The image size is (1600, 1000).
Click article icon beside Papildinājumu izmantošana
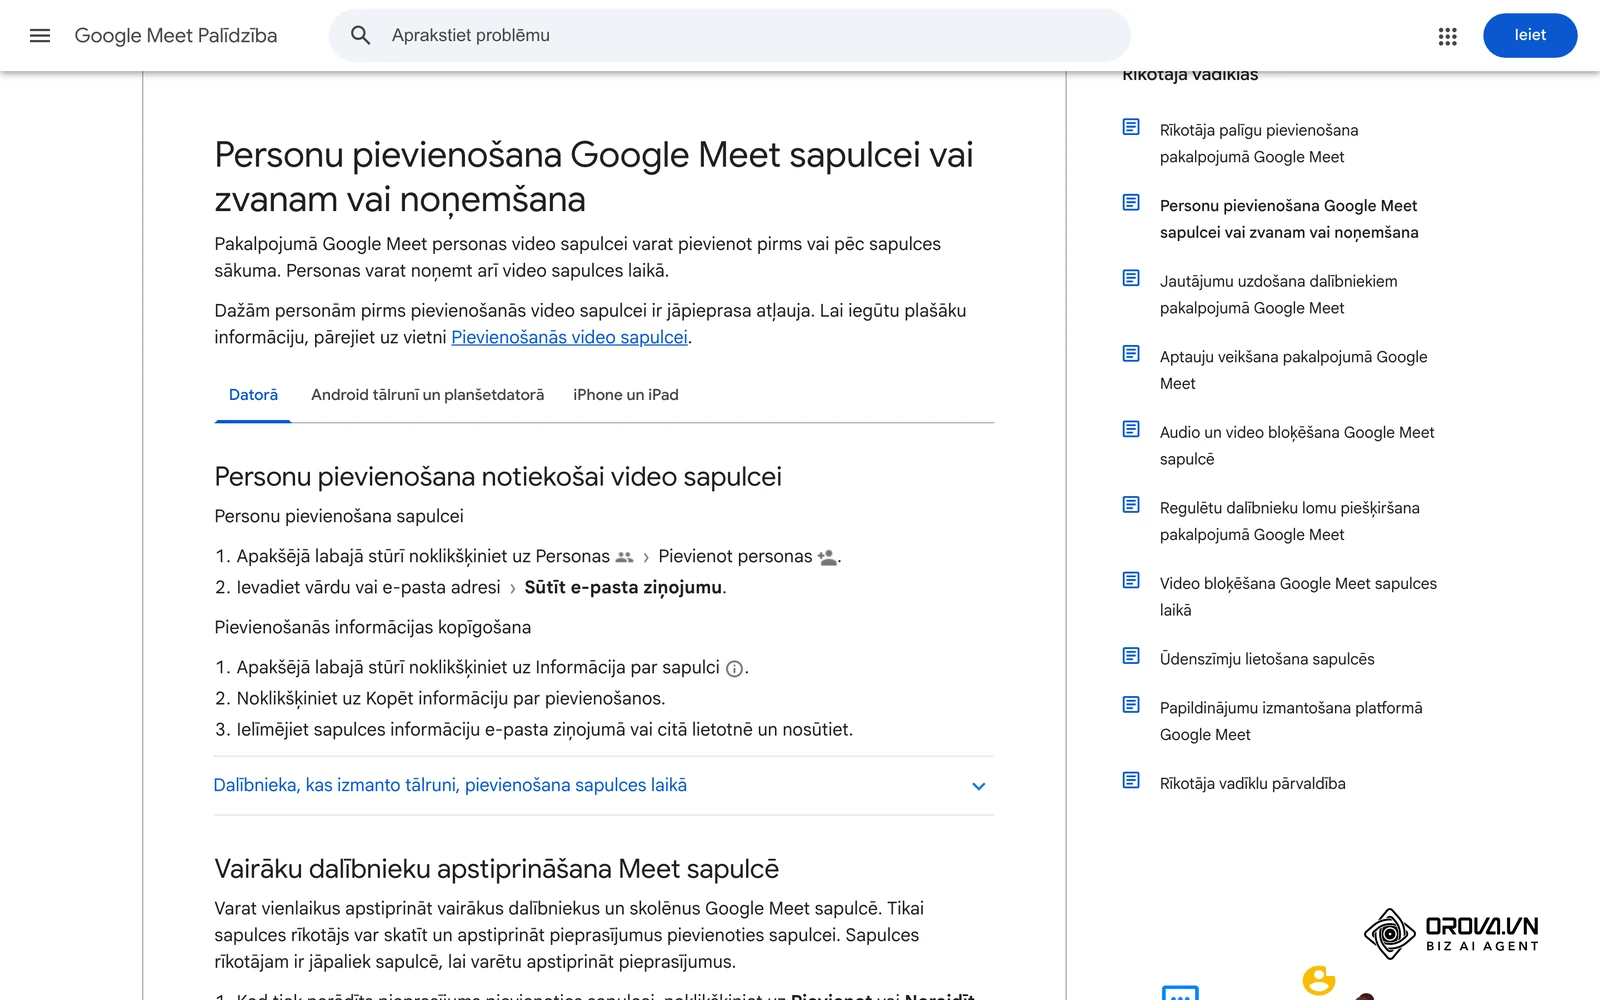[x=1131, y=705]
